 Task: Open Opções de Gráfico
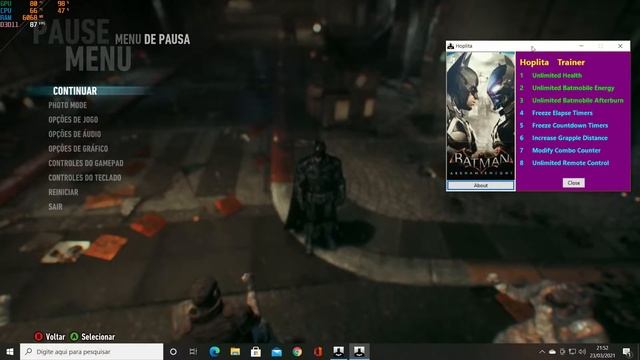tap(78, 149)
